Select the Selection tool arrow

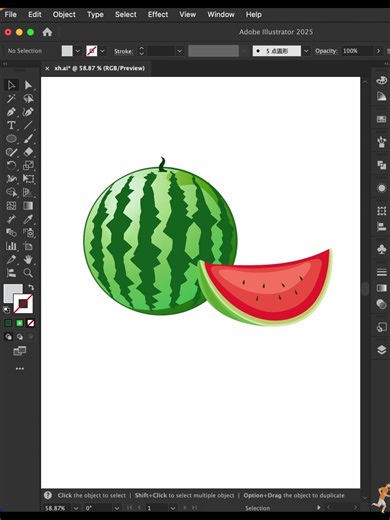[x=11, y=85]
